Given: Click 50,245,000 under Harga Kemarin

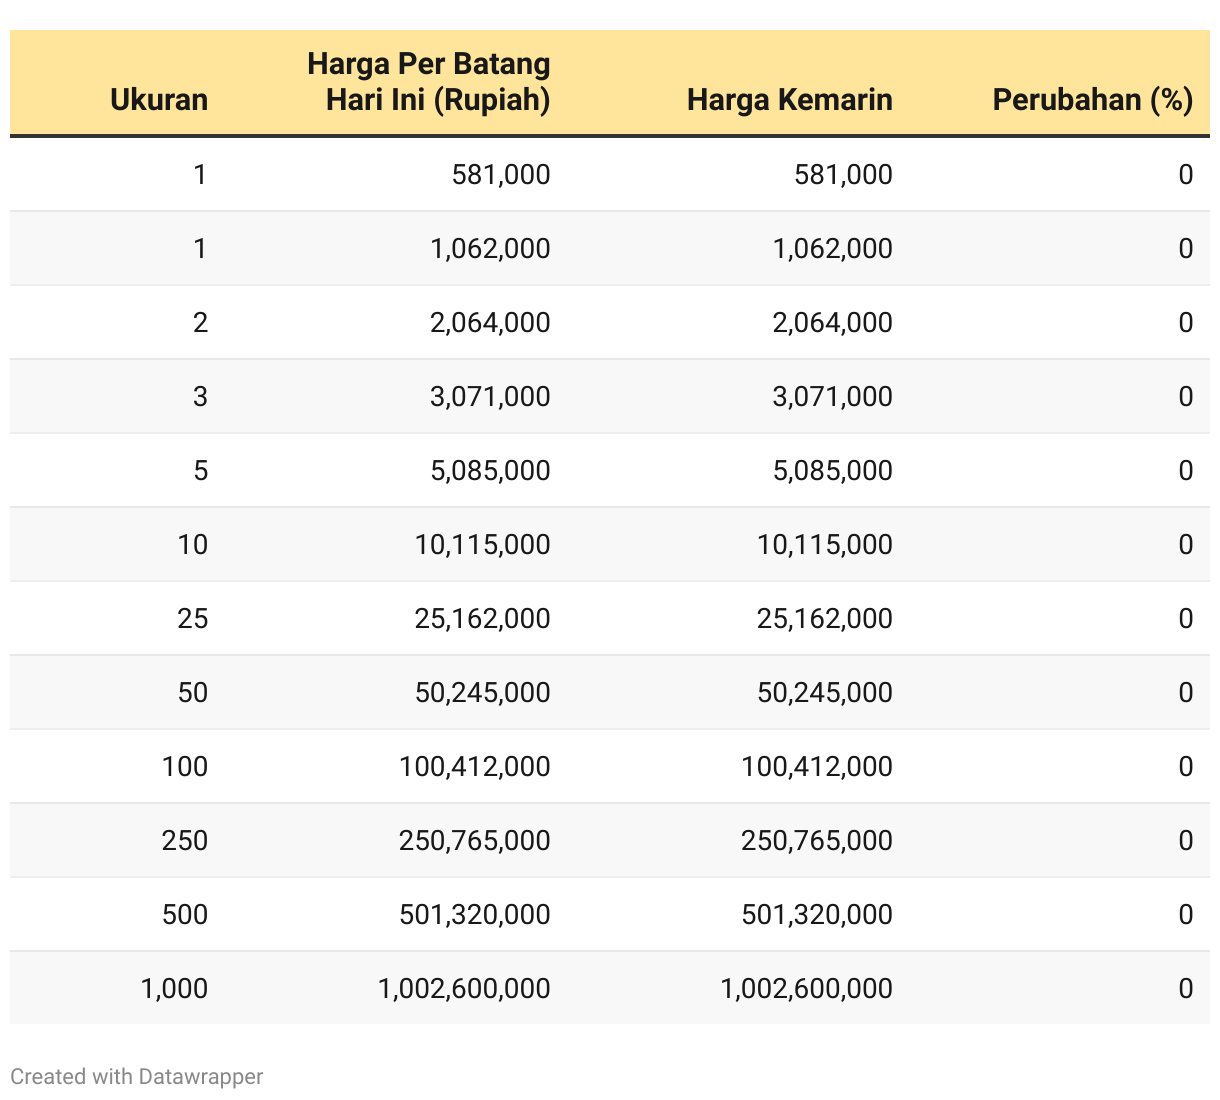Looking at the screenshot, I should coord(824,693).
